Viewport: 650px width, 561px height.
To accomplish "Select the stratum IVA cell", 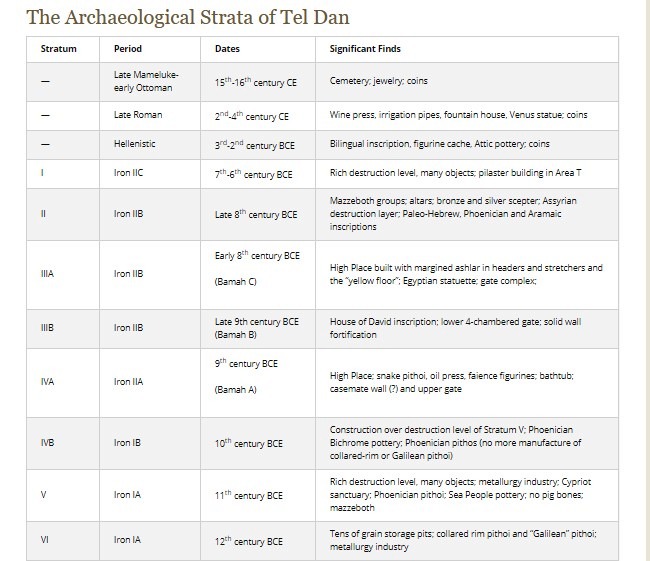I will pos(63,383).
